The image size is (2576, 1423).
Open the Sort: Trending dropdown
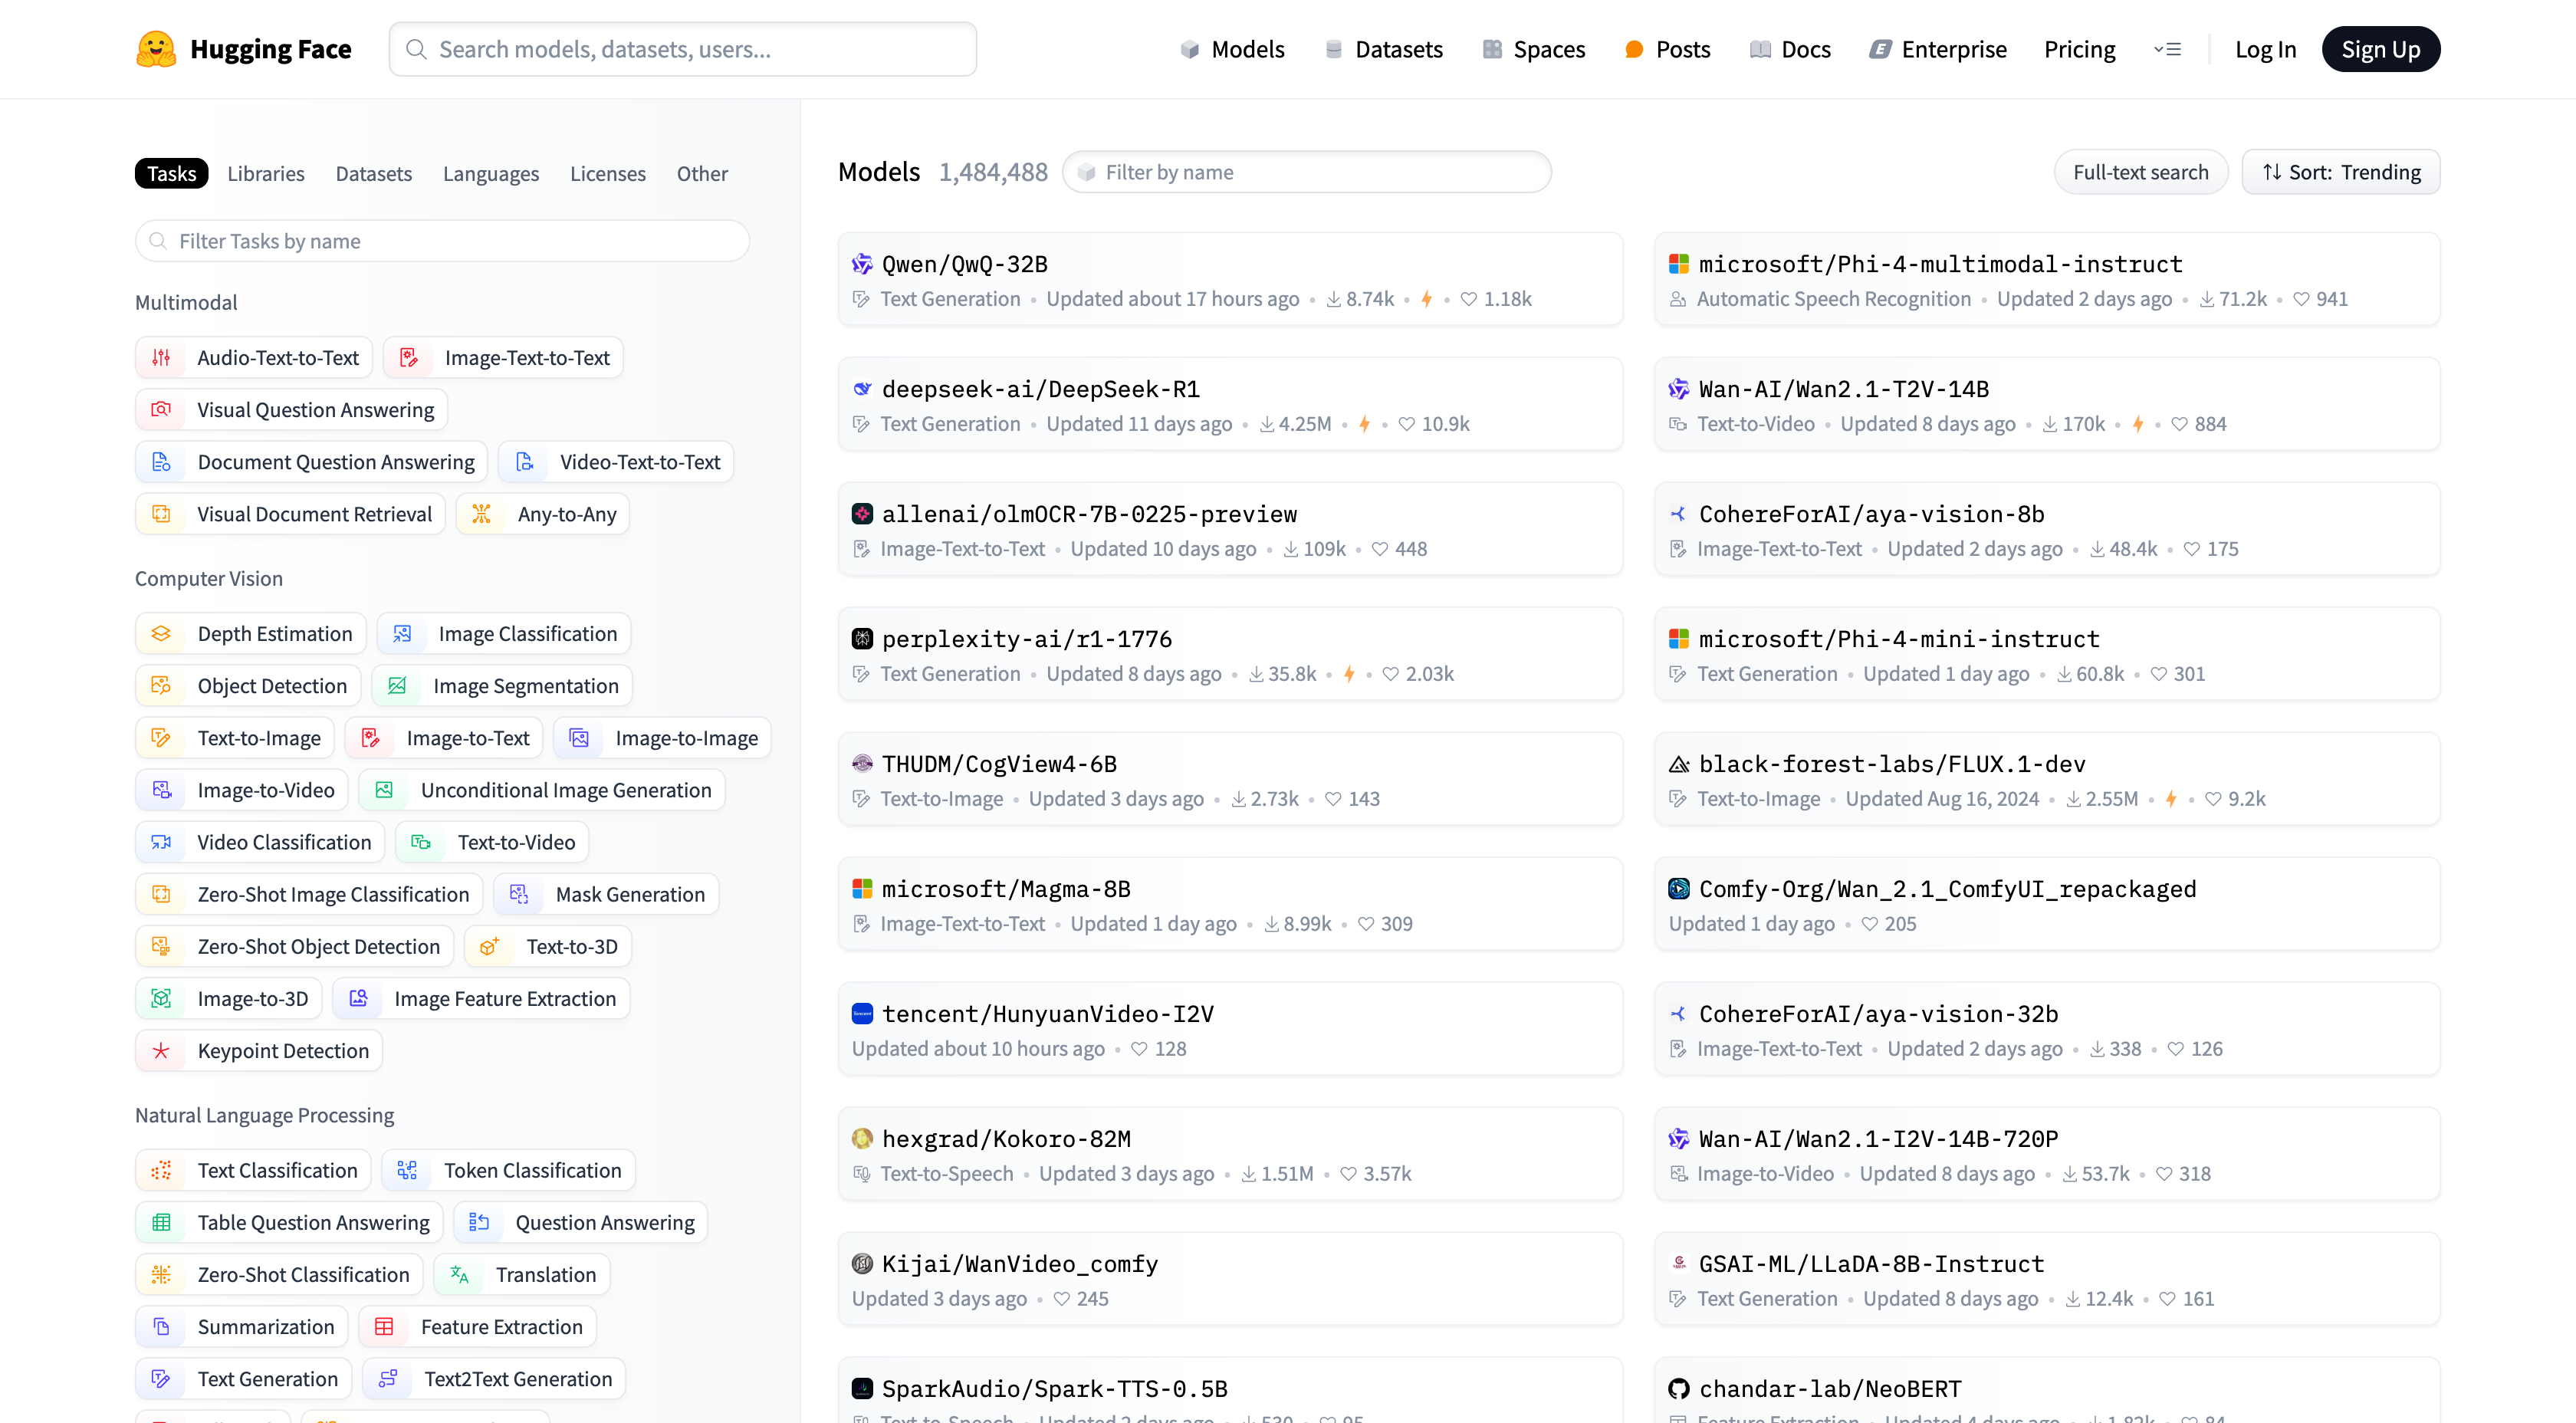click(x=2340, y=172)
